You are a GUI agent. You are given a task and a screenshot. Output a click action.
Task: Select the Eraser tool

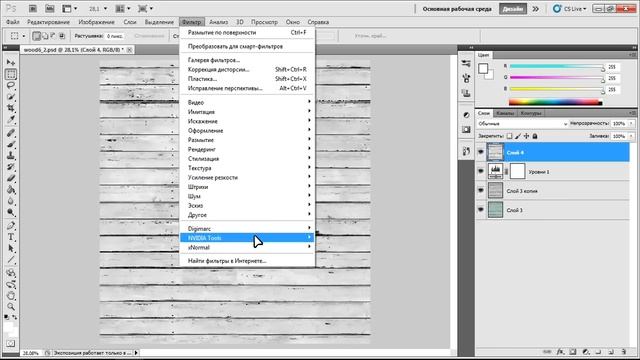[11, 178]
